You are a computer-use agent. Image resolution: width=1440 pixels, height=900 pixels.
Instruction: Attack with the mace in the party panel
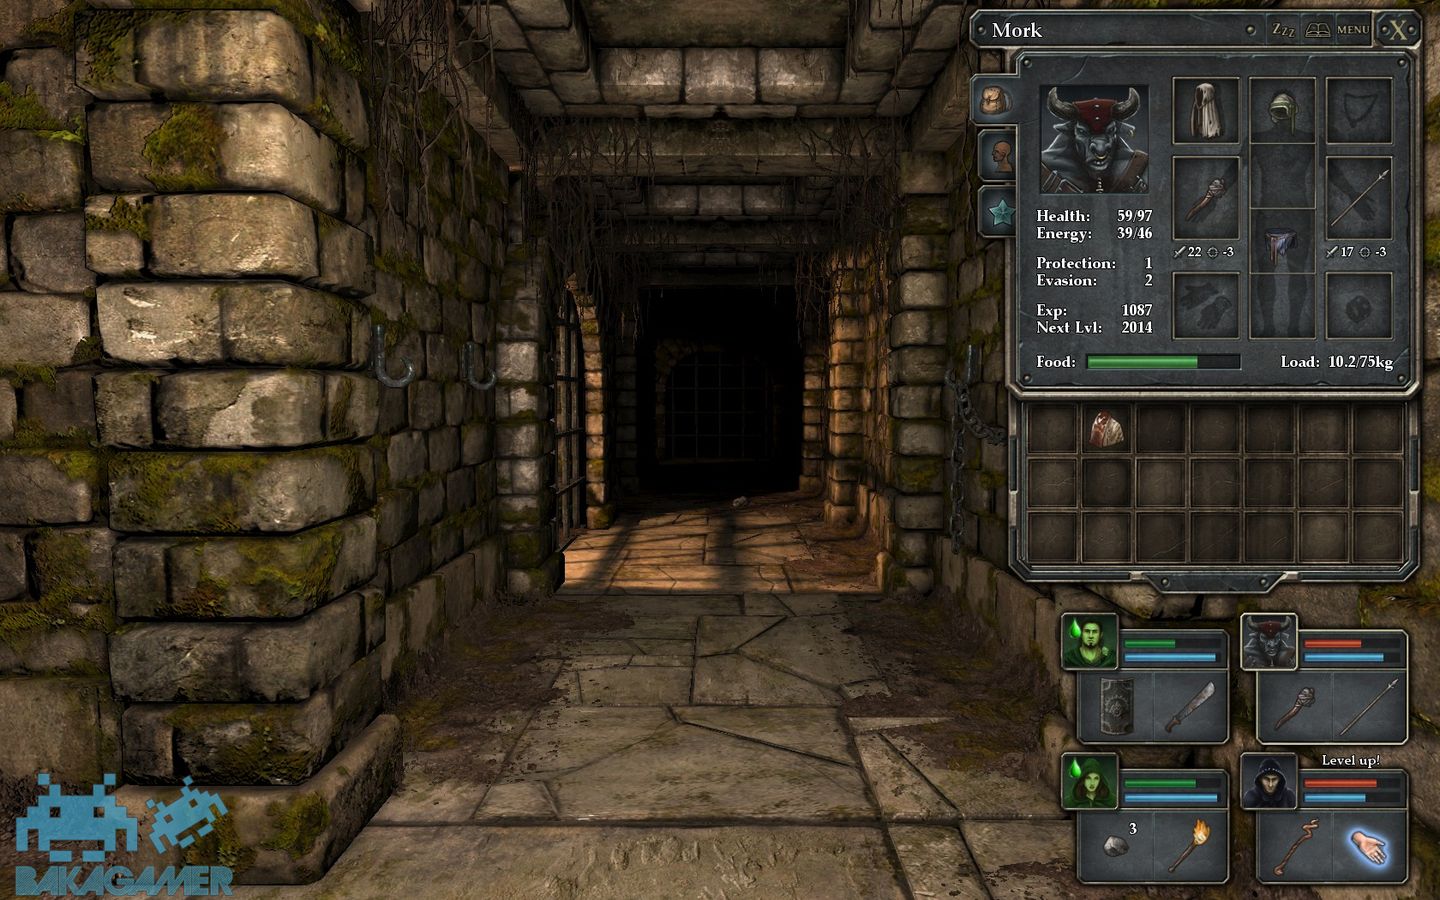[1296, 706]
